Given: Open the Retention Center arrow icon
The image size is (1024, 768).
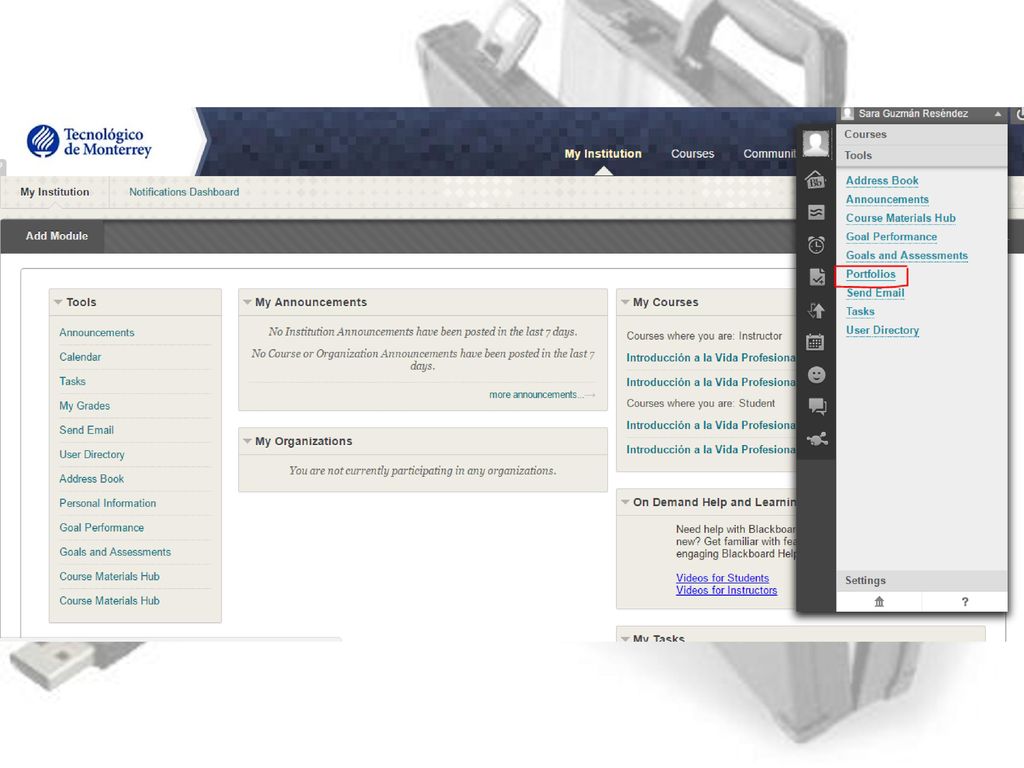Looking at the screenshot, I should [x=816, y=310].
